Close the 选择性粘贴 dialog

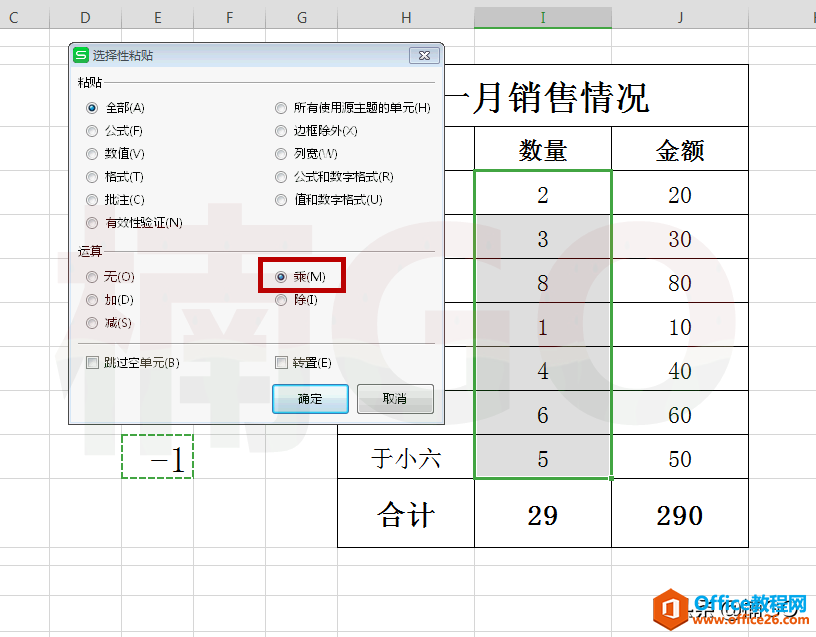[424, 55]
